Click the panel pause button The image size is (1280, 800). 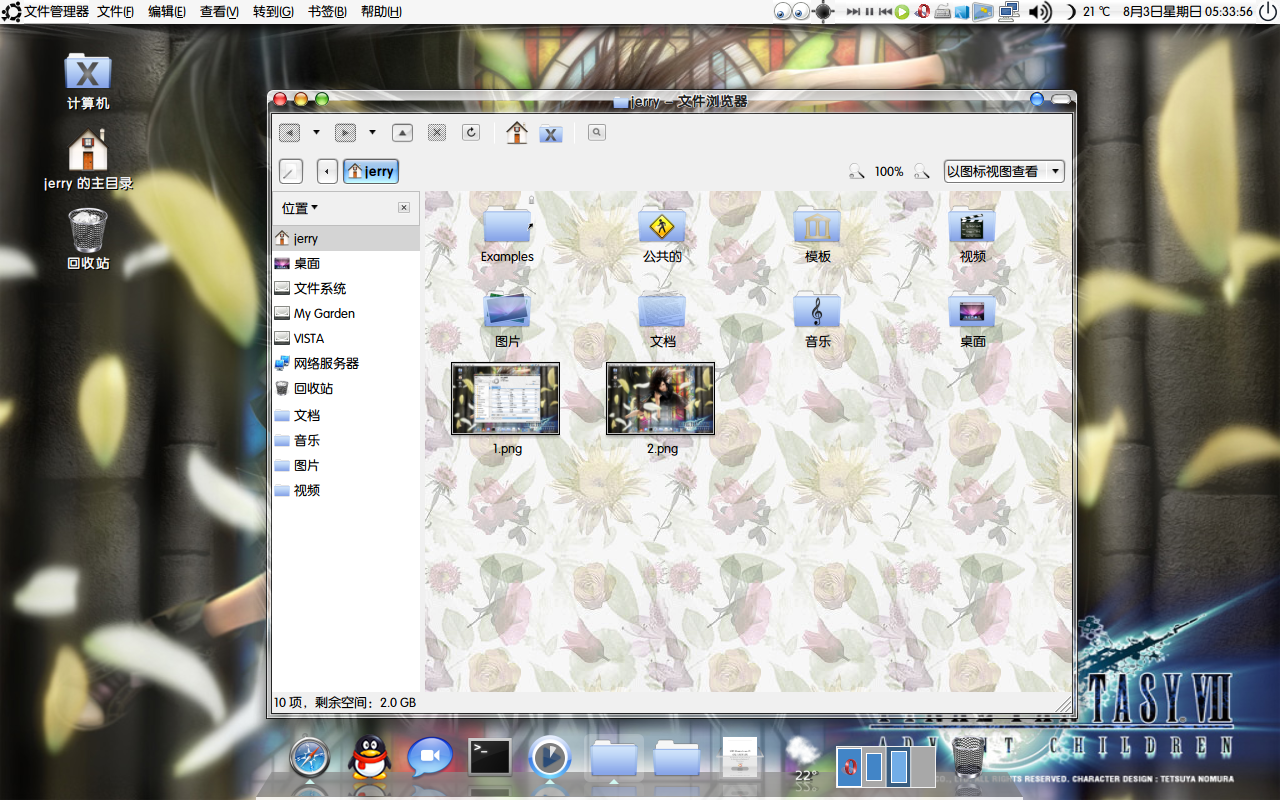[x=869, y=12]
